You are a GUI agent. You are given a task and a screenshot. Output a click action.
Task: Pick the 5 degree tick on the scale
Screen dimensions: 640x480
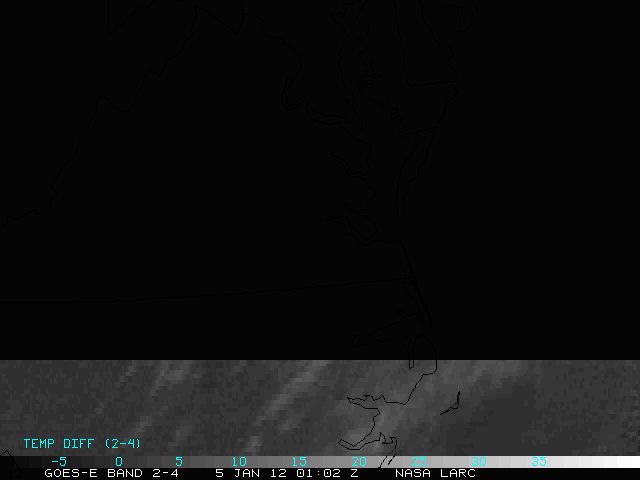click(179, 461)
